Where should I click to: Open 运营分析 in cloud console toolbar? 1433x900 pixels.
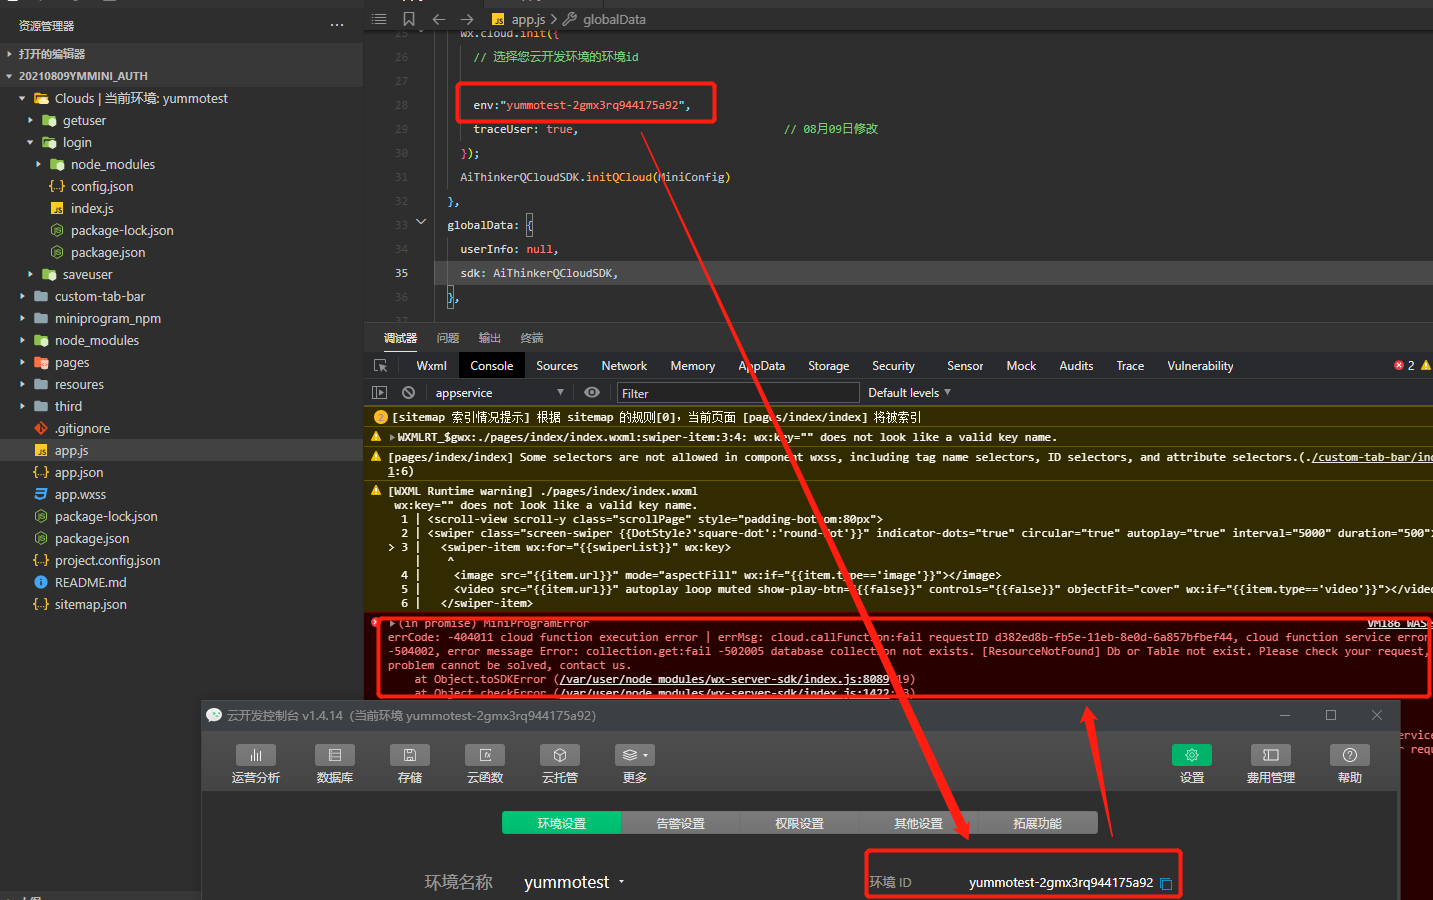point(256,764)
